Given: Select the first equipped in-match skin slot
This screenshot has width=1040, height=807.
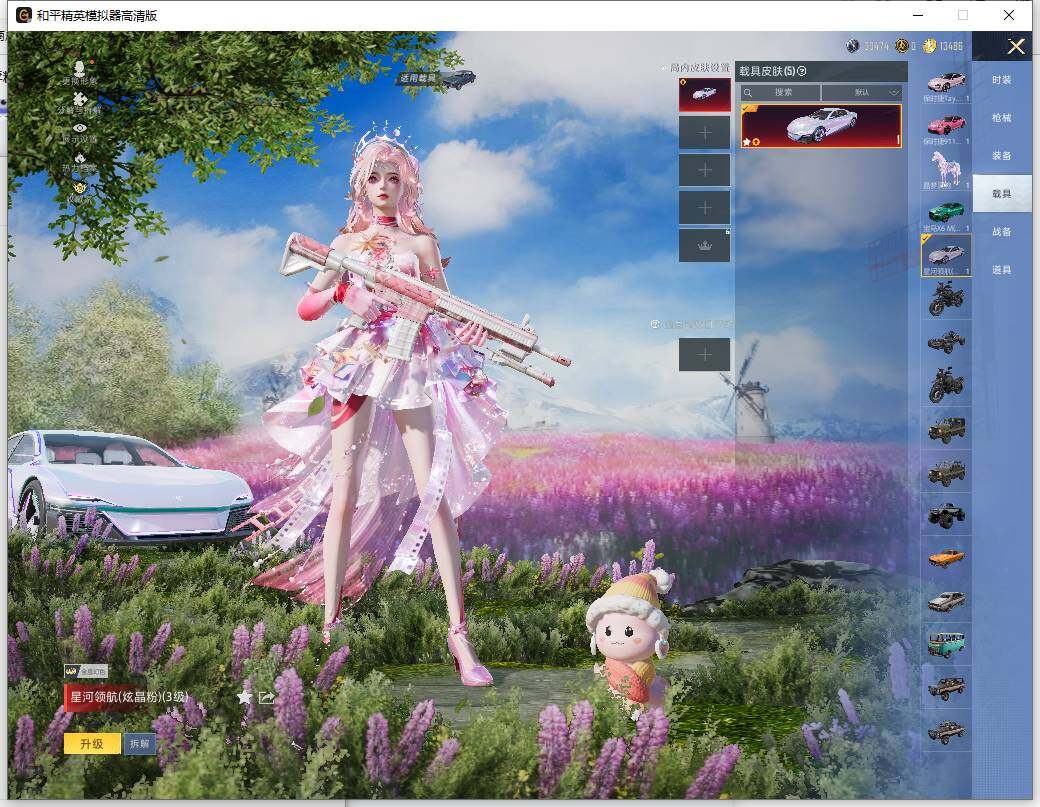Looking at the screenshot, I should click(704, 94).
